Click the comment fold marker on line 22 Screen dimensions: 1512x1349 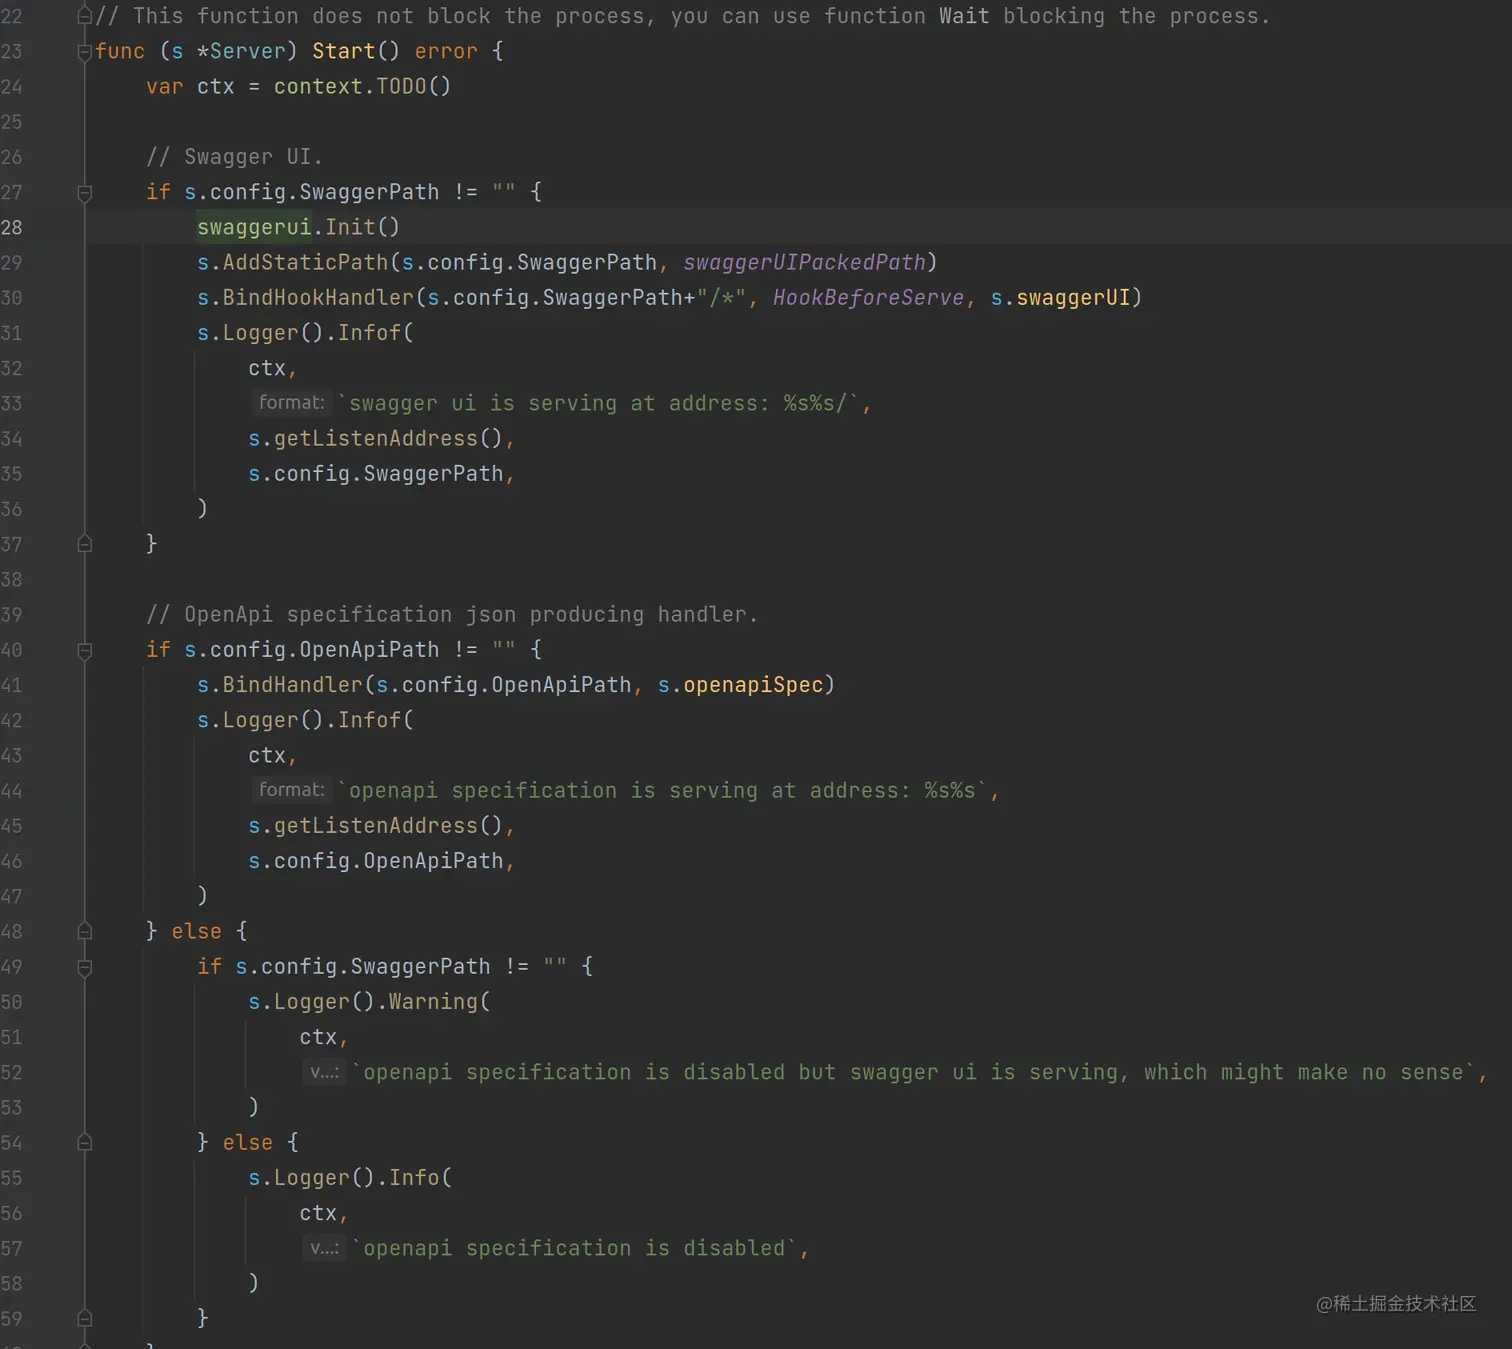pos(85,16)
